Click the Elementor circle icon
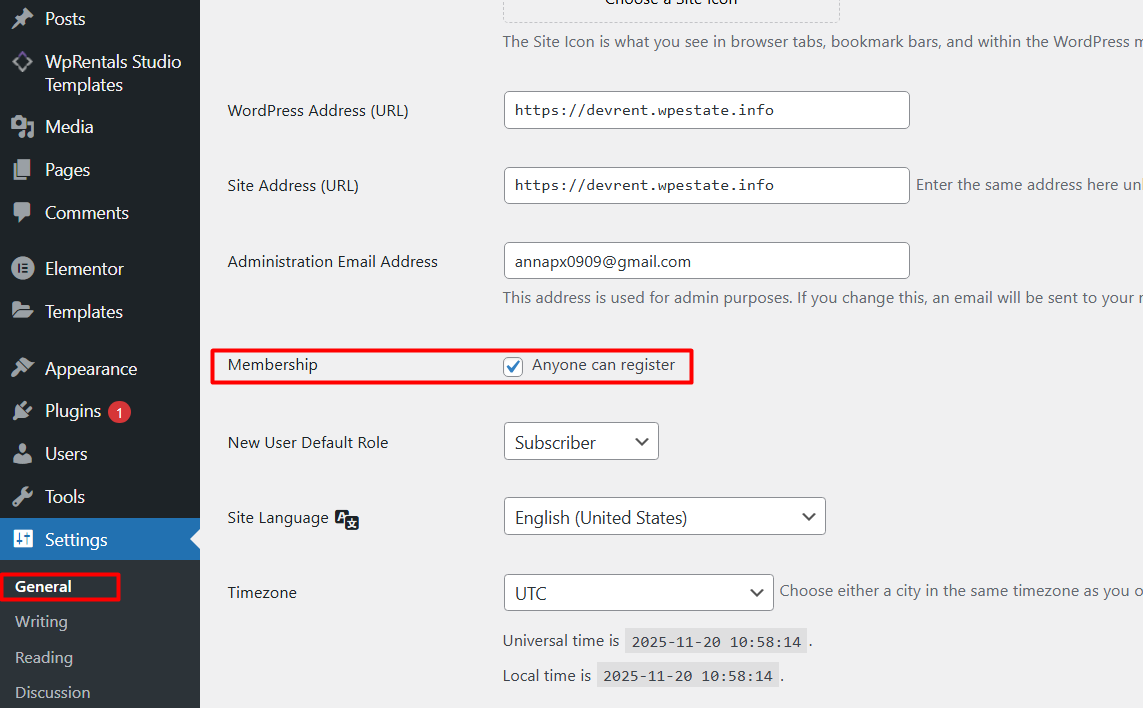 22,269
